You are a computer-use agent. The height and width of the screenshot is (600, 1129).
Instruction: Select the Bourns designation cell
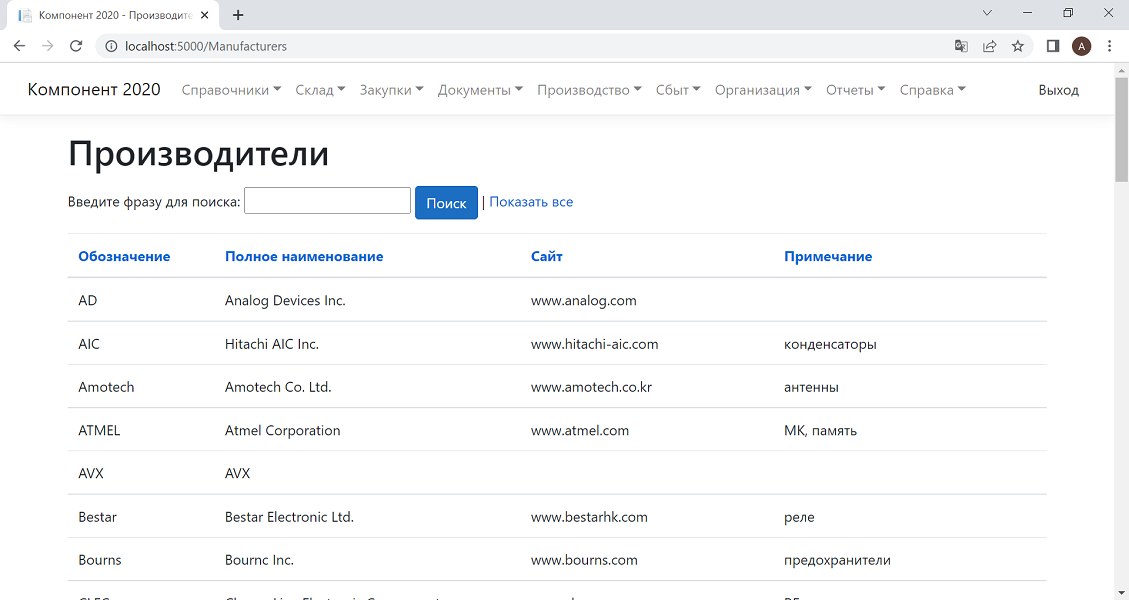[100, 560]
